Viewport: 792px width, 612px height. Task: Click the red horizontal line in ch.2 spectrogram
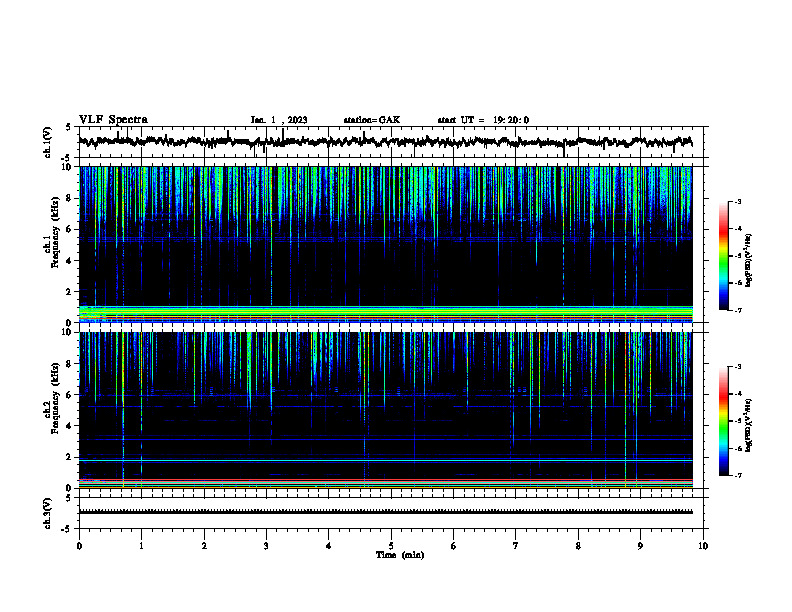coord(385,480)
